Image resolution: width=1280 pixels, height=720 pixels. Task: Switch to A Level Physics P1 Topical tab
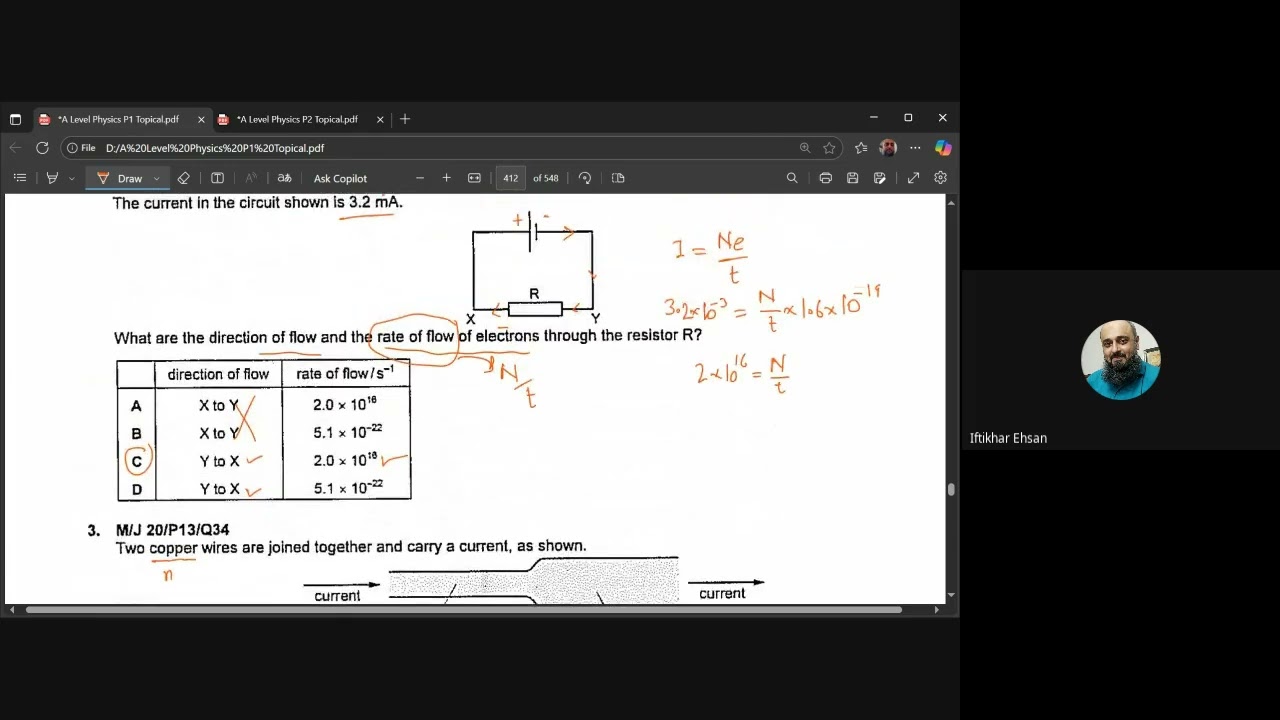click(x=118, y=119)
